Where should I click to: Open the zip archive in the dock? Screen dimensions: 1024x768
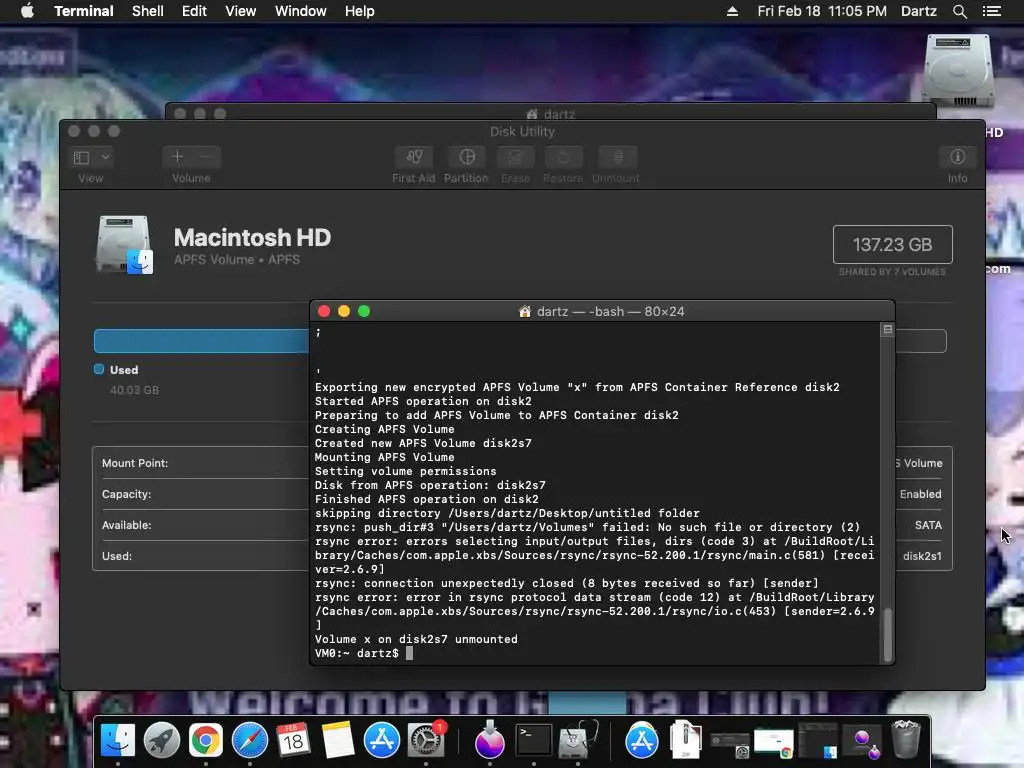tap(685, 739)
